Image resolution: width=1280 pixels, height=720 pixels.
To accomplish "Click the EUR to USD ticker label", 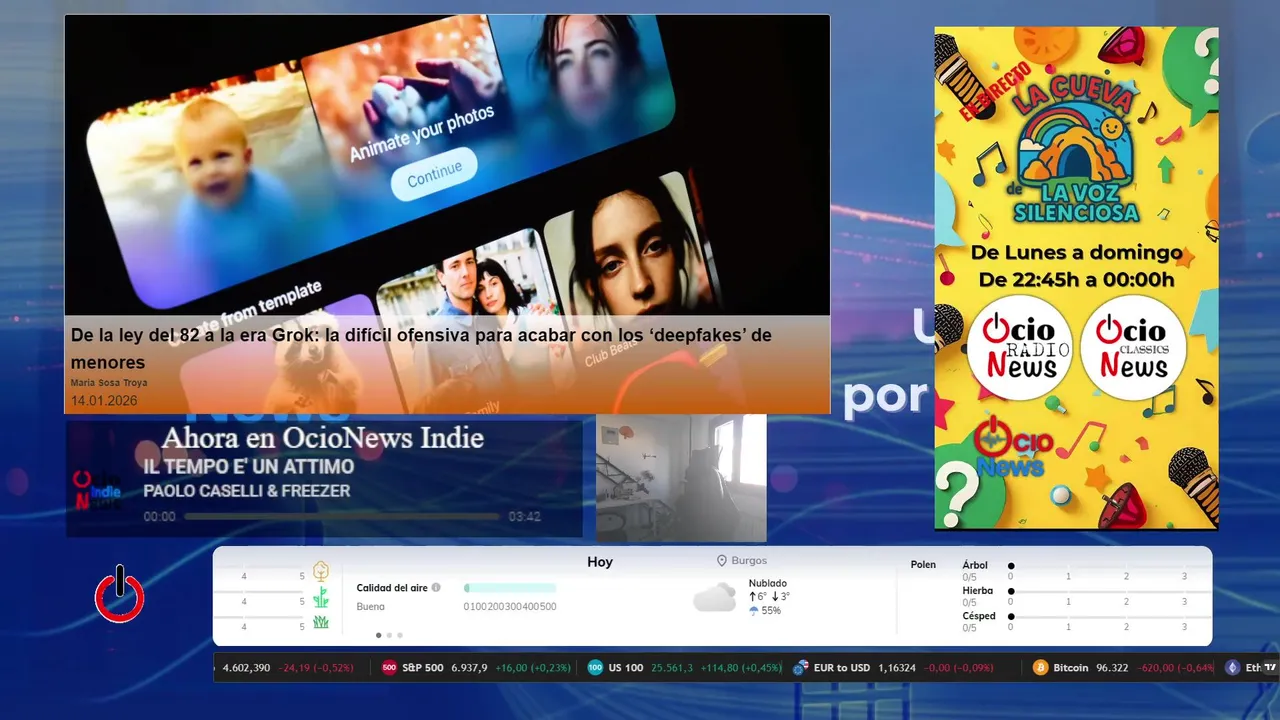I will 842,667.
